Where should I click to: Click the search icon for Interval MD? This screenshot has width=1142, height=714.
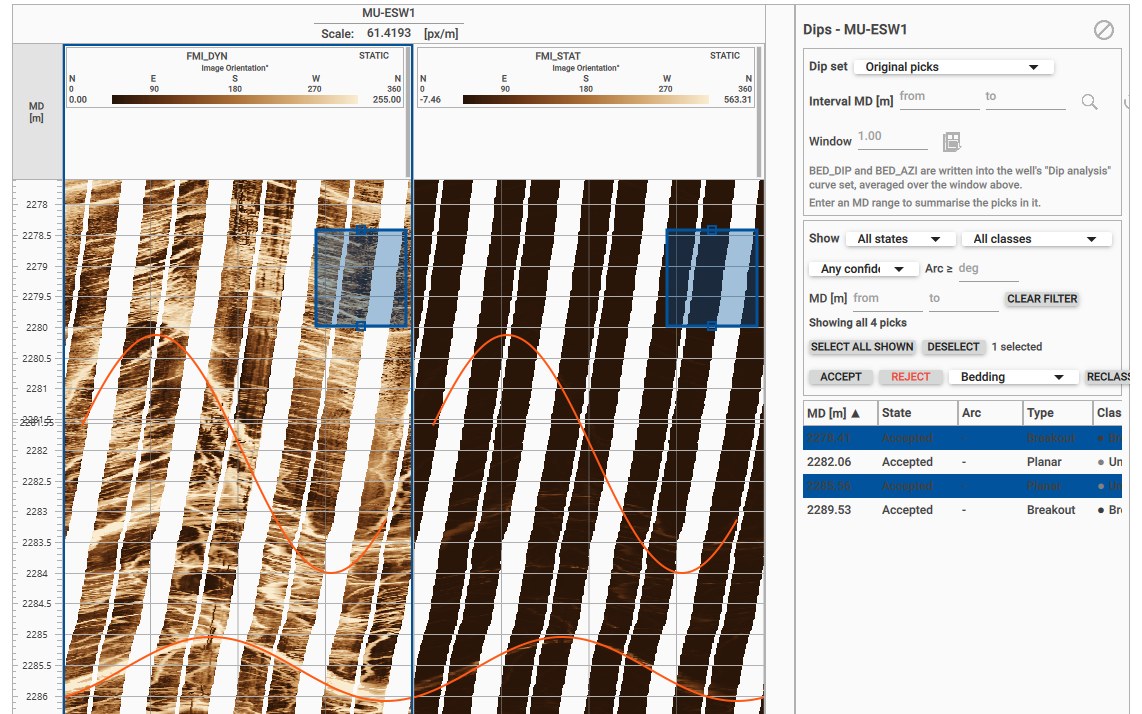point(1089,102)
